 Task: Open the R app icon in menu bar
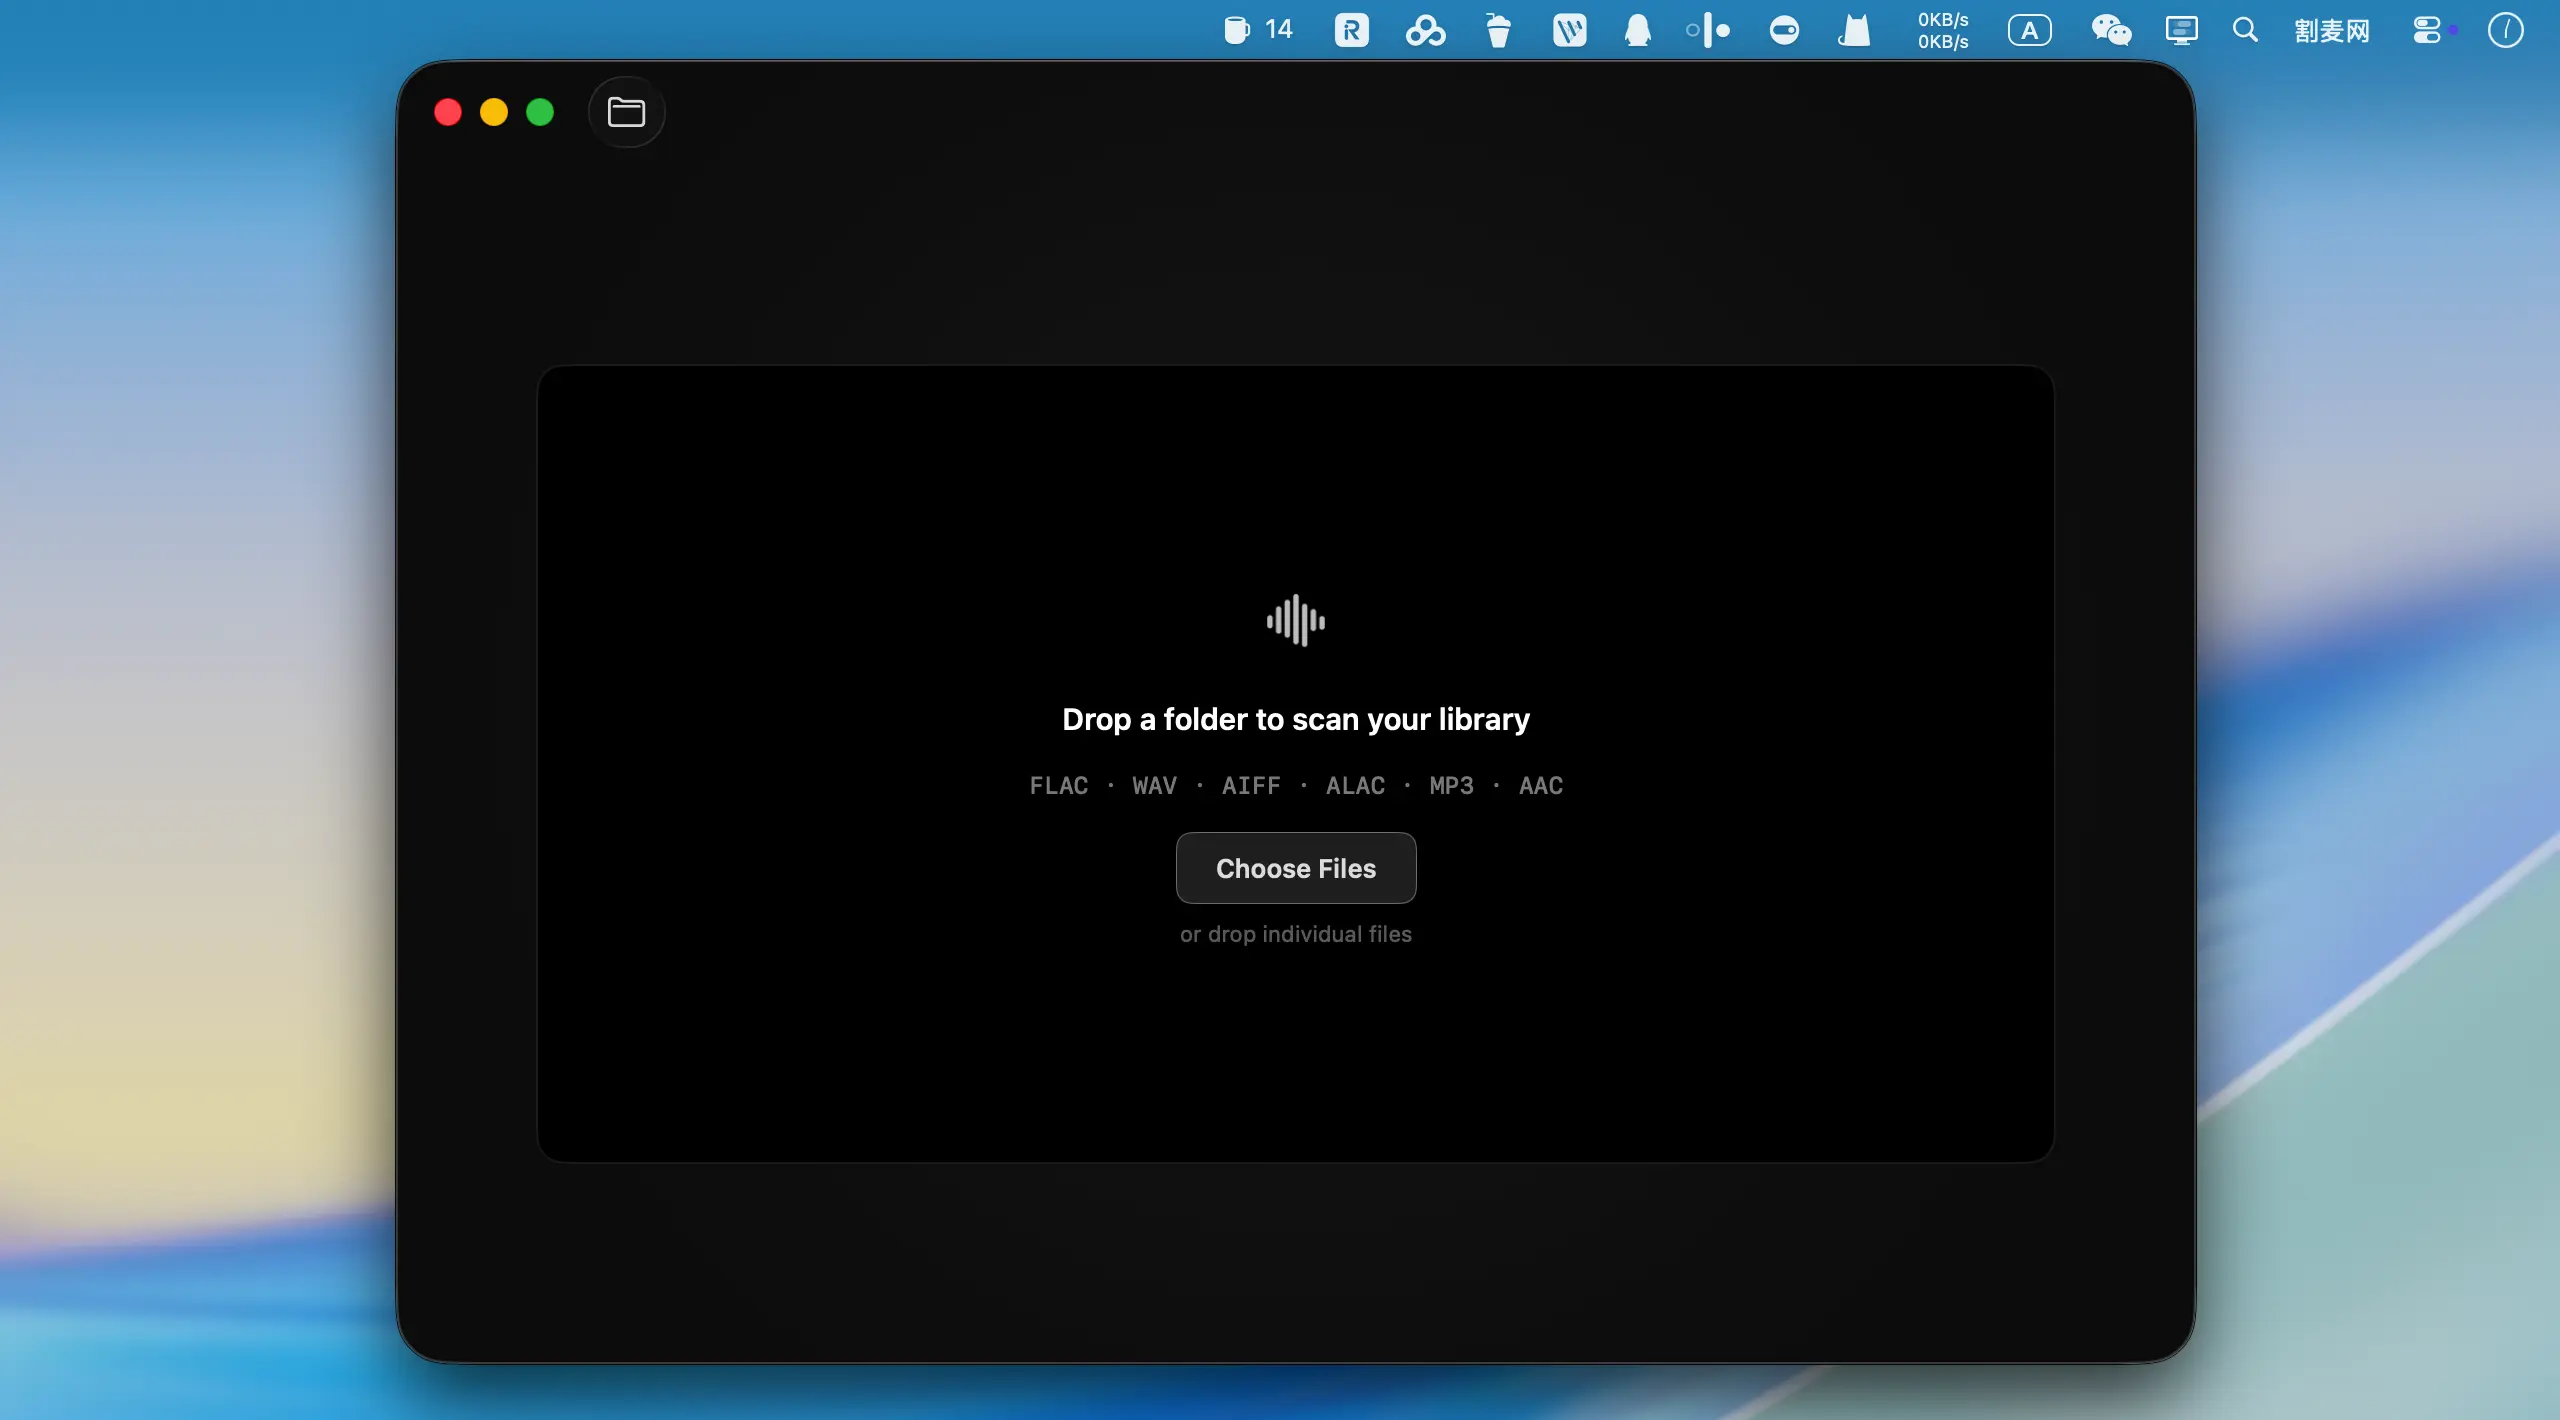pos(1351,30)
